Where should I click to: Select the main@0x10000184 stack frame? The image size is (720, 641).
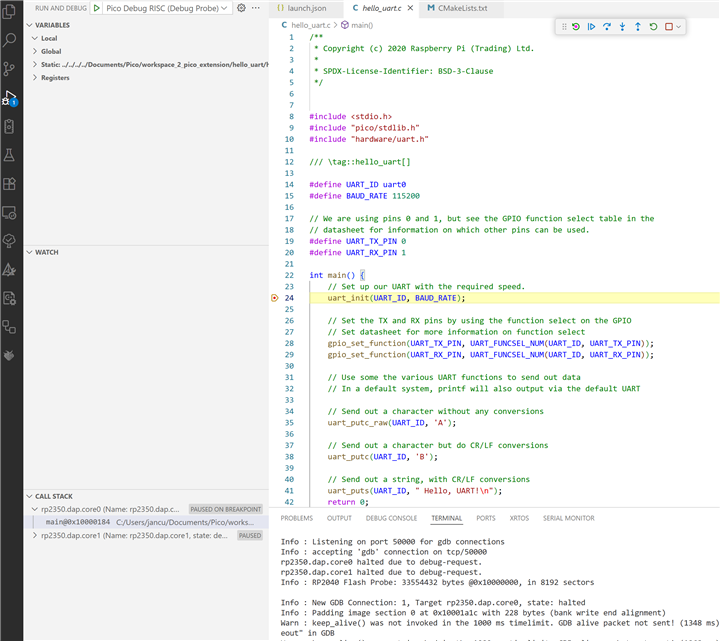click(78, 522)
